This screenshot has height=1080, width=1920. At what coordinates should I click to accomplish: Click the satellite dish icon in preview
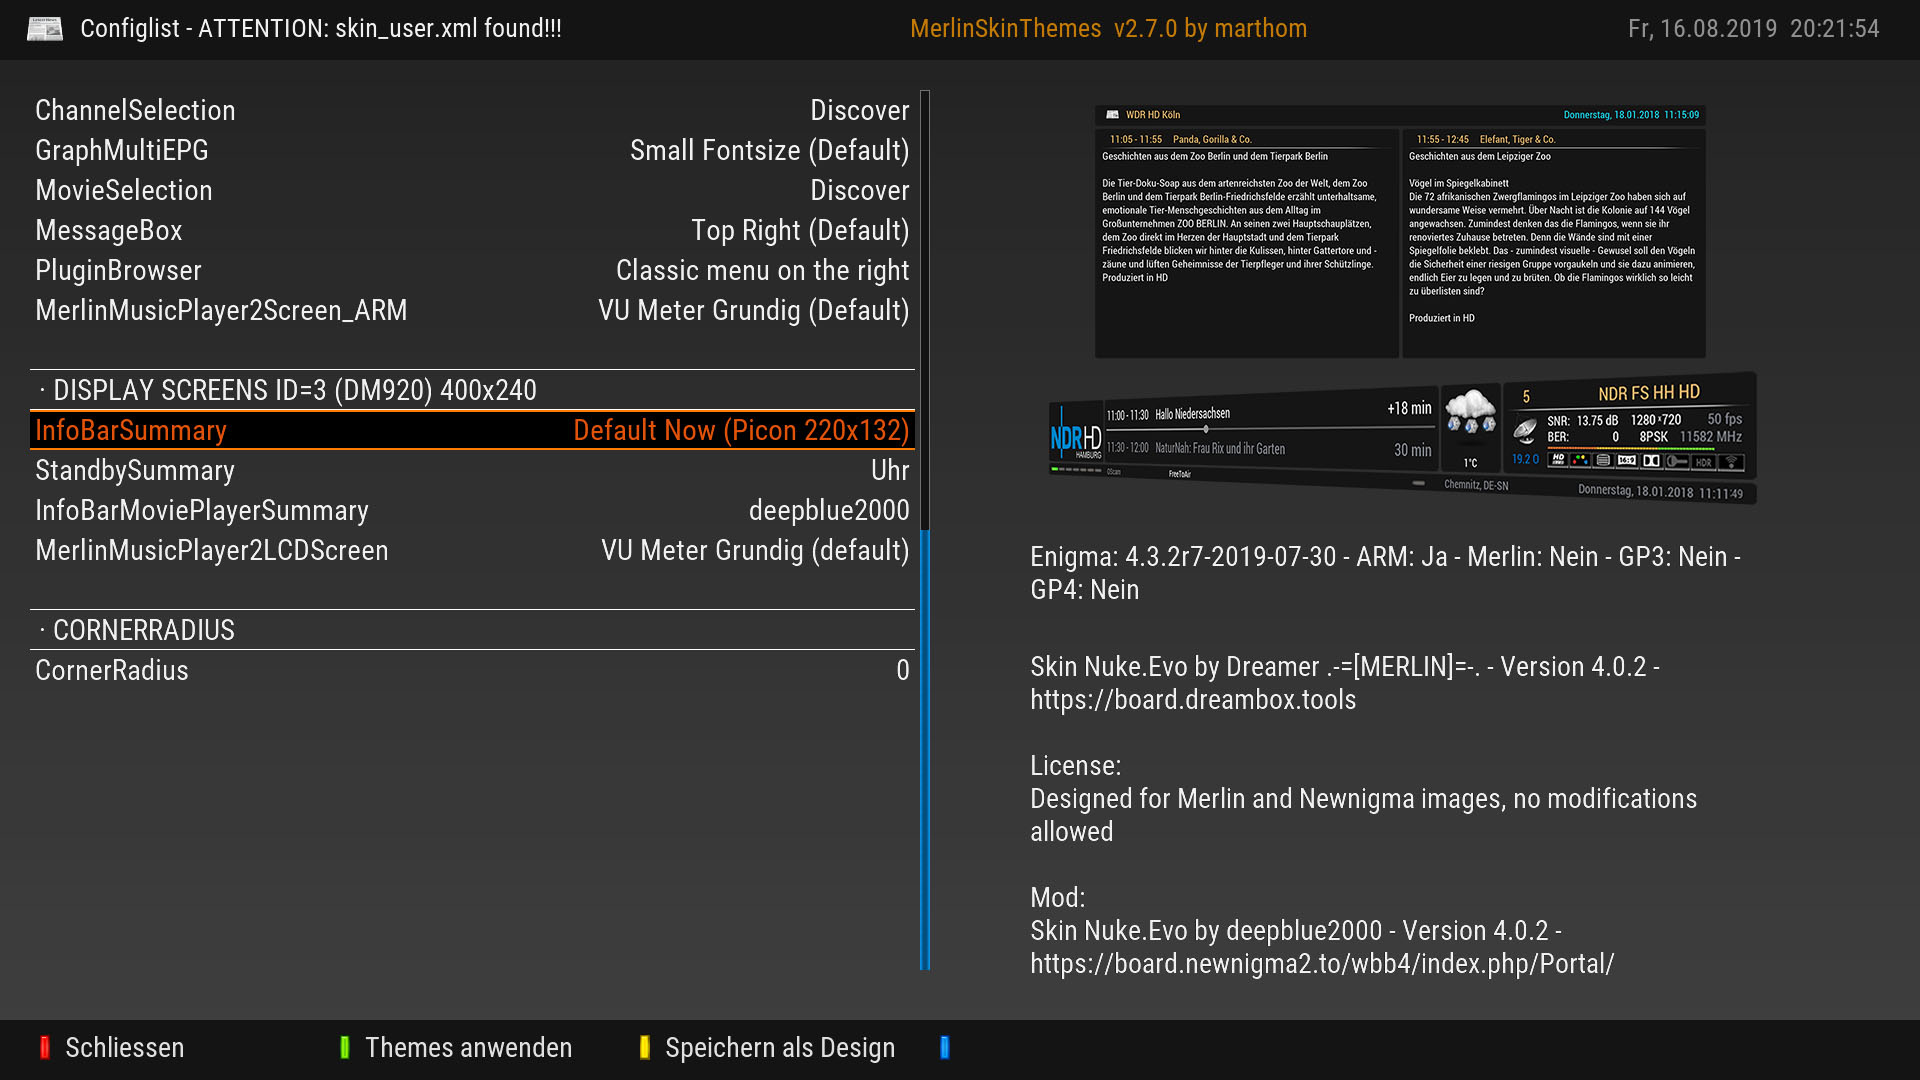(x=1524, y=431)
